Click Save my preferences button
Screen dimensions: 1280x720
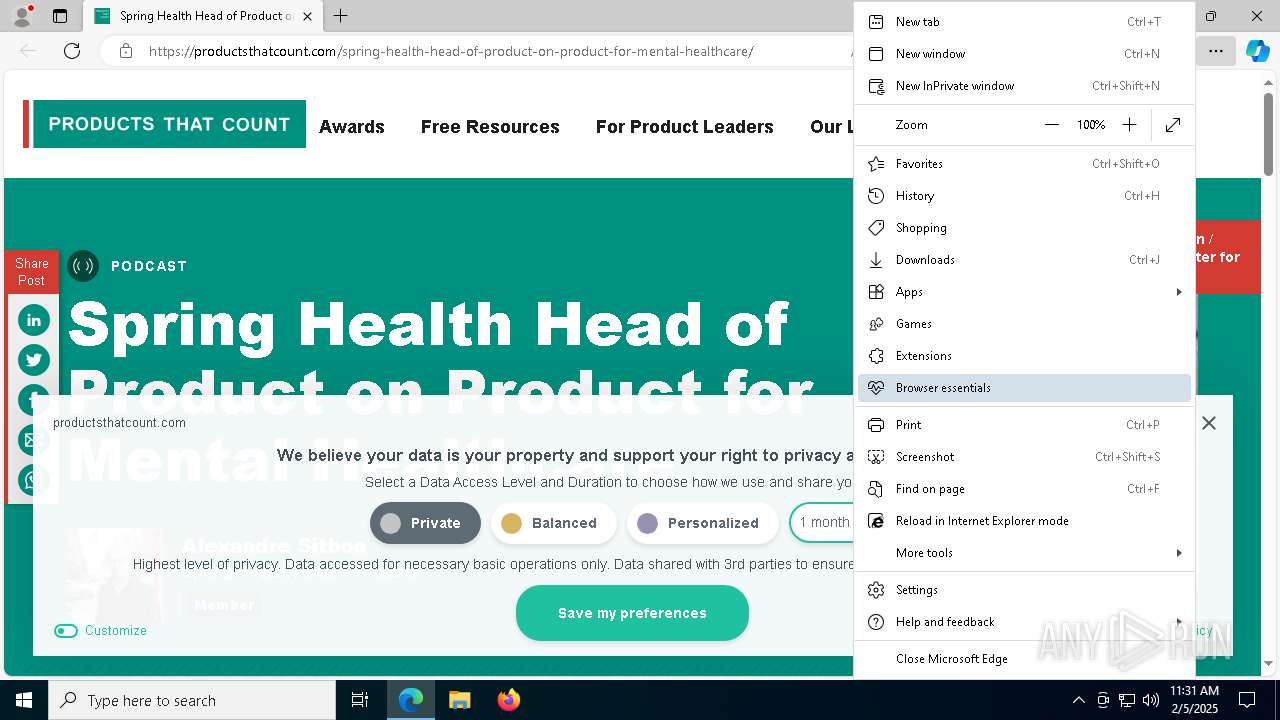[632, 613]
